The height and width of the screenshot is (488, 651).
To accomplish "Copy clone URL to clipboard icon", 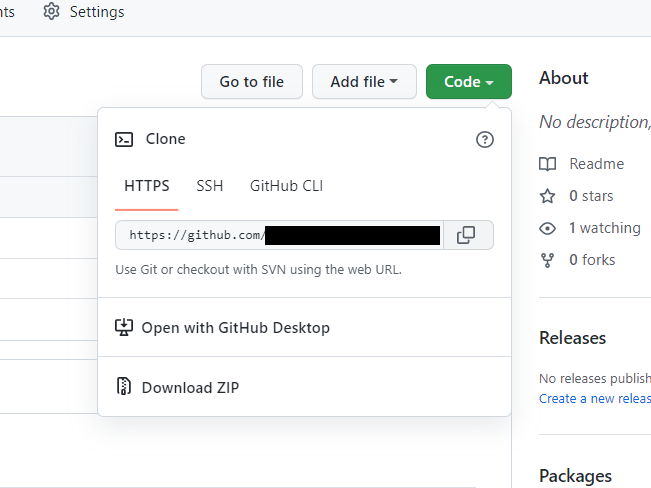I will tap(466, 235).
